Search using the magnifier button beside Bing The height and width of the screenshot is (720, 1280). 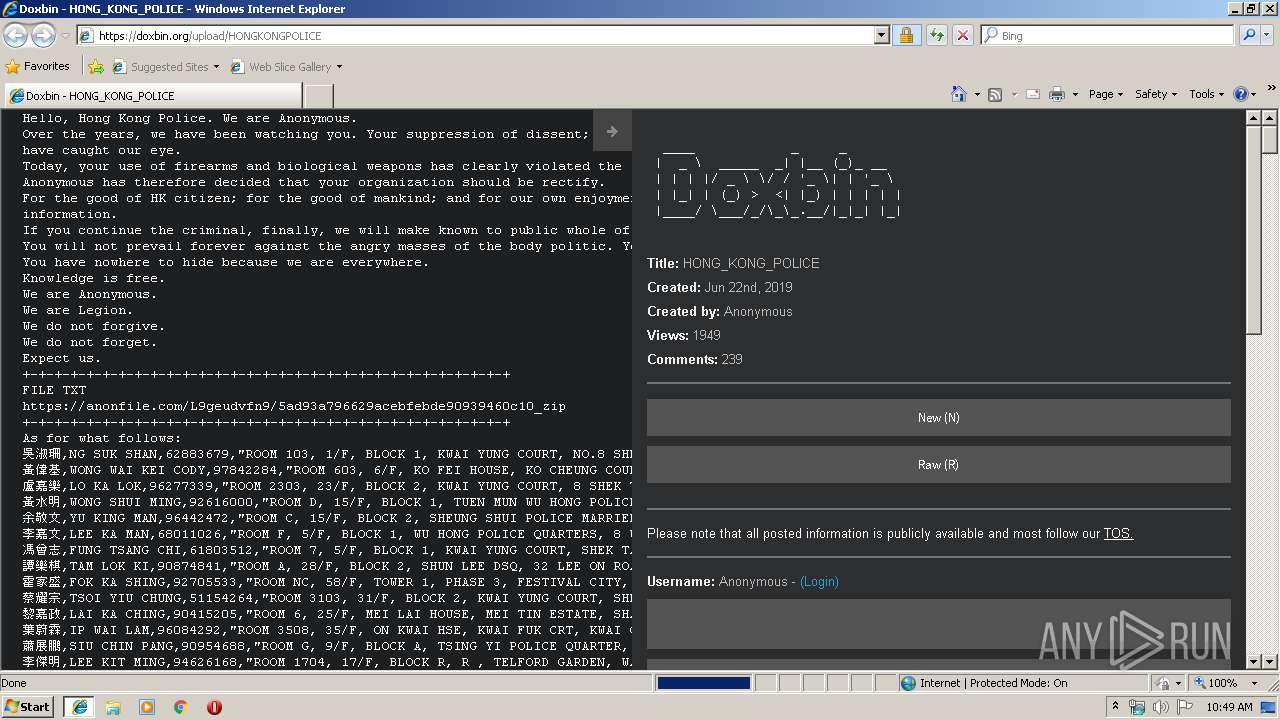[x=1249, y=35]
